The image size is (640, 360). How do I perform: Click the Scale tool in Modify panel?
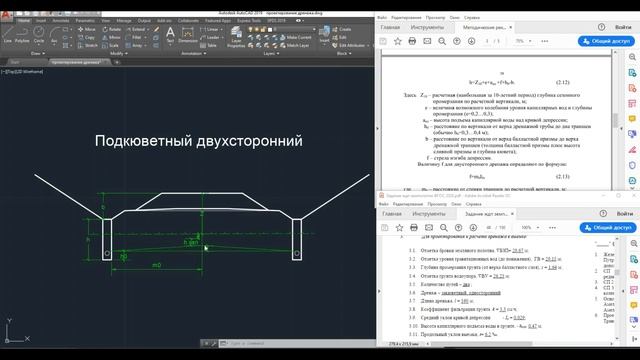tap(110, 46)
